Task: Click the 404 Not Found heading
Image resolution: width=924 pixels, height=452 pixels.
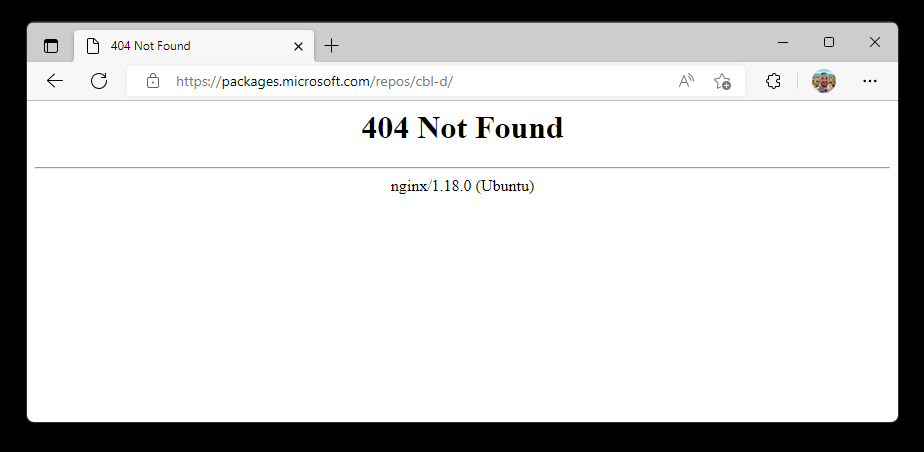Action: pyautogui.click(x=463, y=128)
